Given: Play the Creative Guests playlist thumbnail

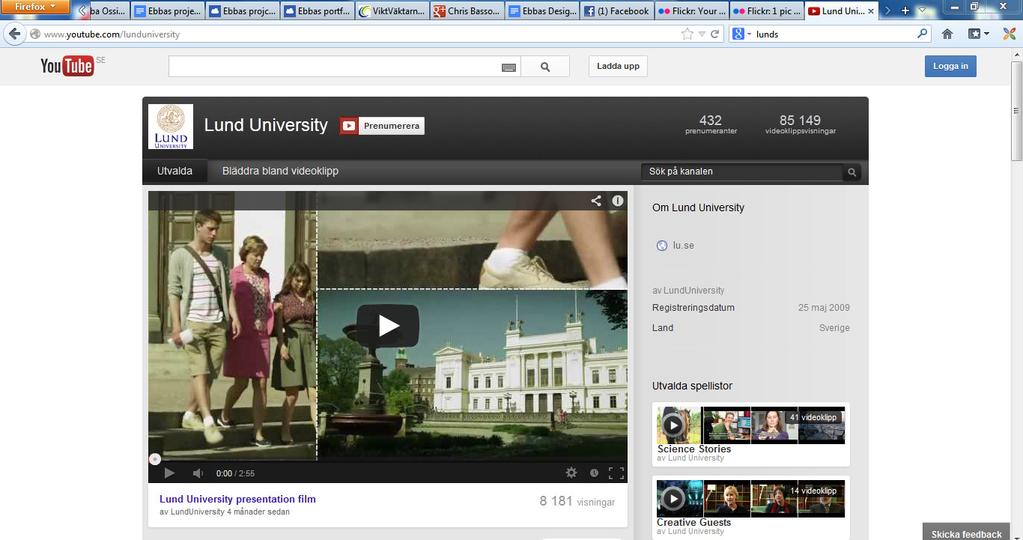Looking at the screenshot, I should (x=750, y=499).
